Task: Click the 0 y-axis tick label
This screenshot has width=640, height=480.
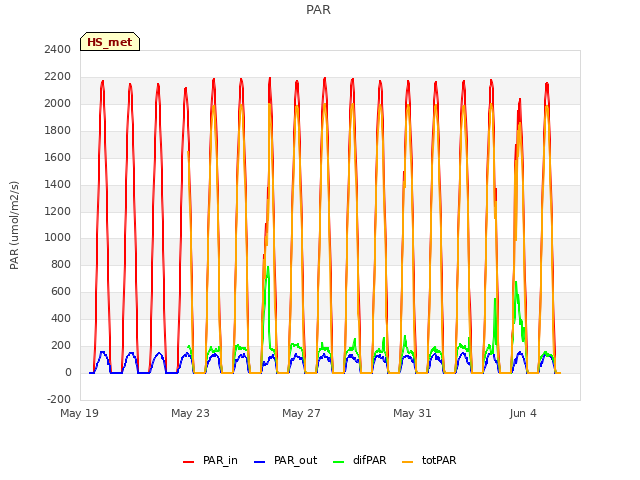Action: [x=68, y=372]
